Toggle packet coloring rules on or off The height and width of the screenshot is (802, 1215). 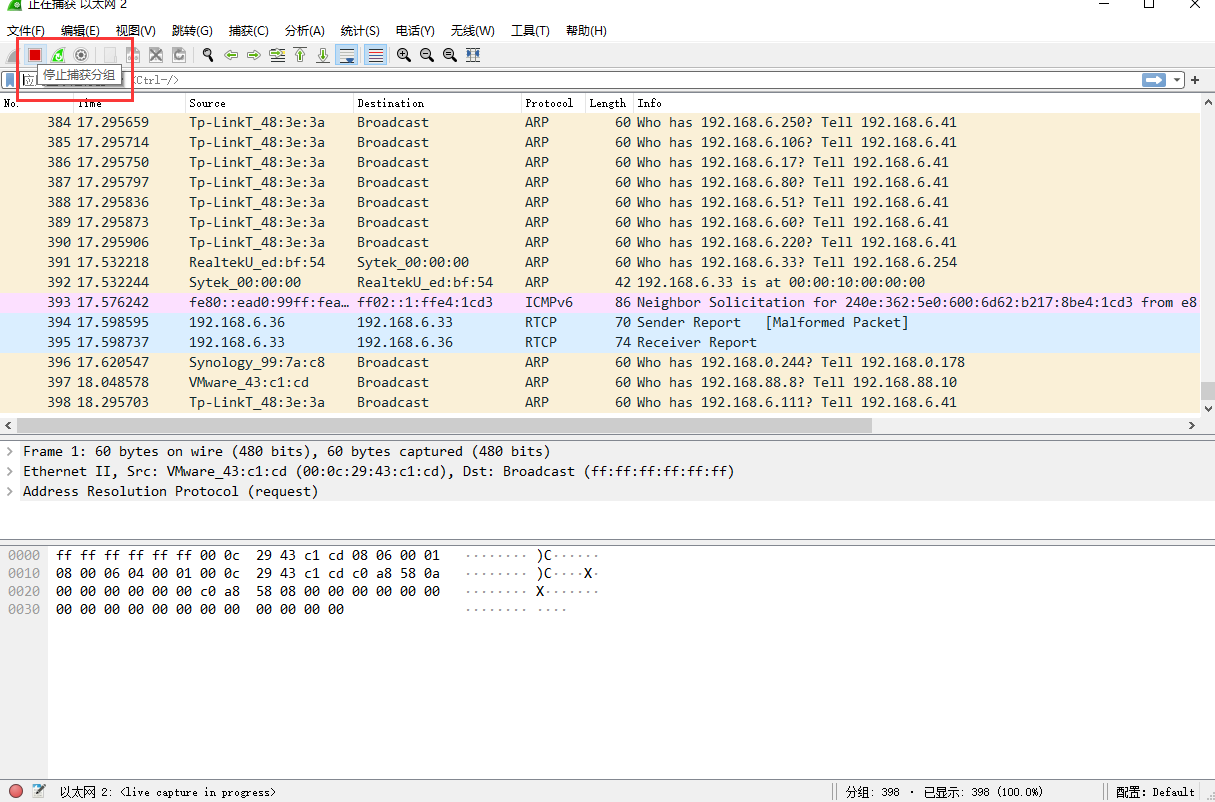(x=375, y=55)
